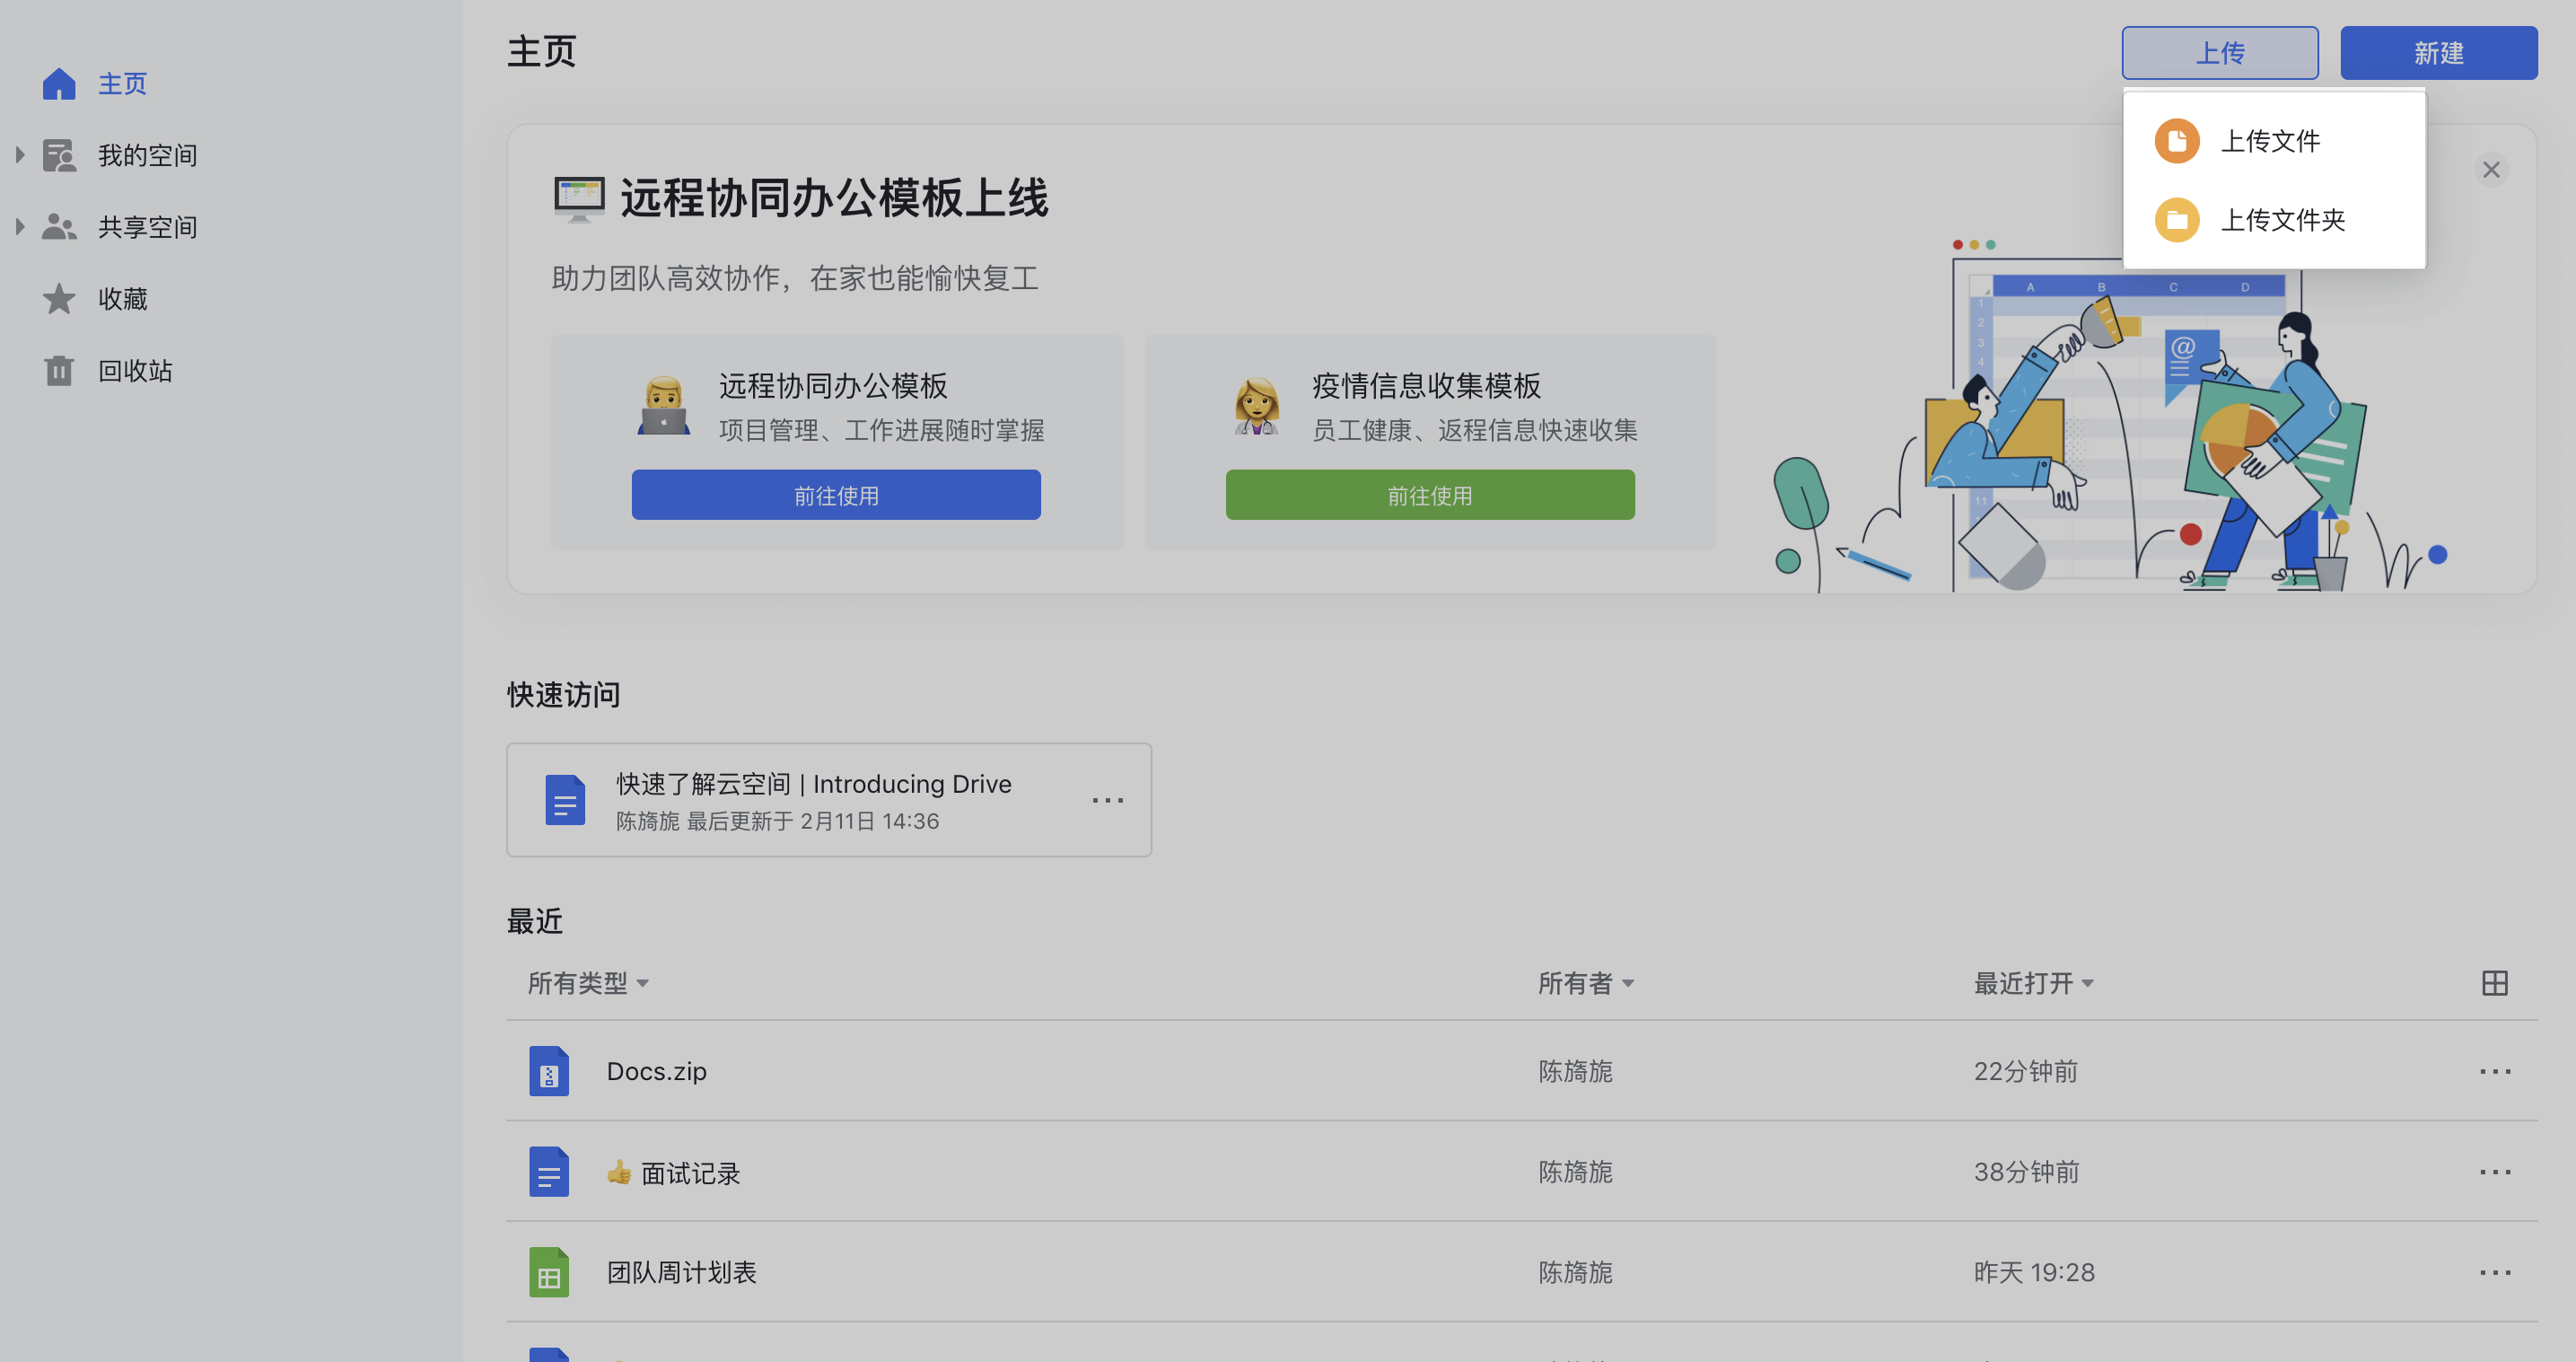Select 上传文件夹 from the upload menu
The image size is (2576, 1362).
2283,220
